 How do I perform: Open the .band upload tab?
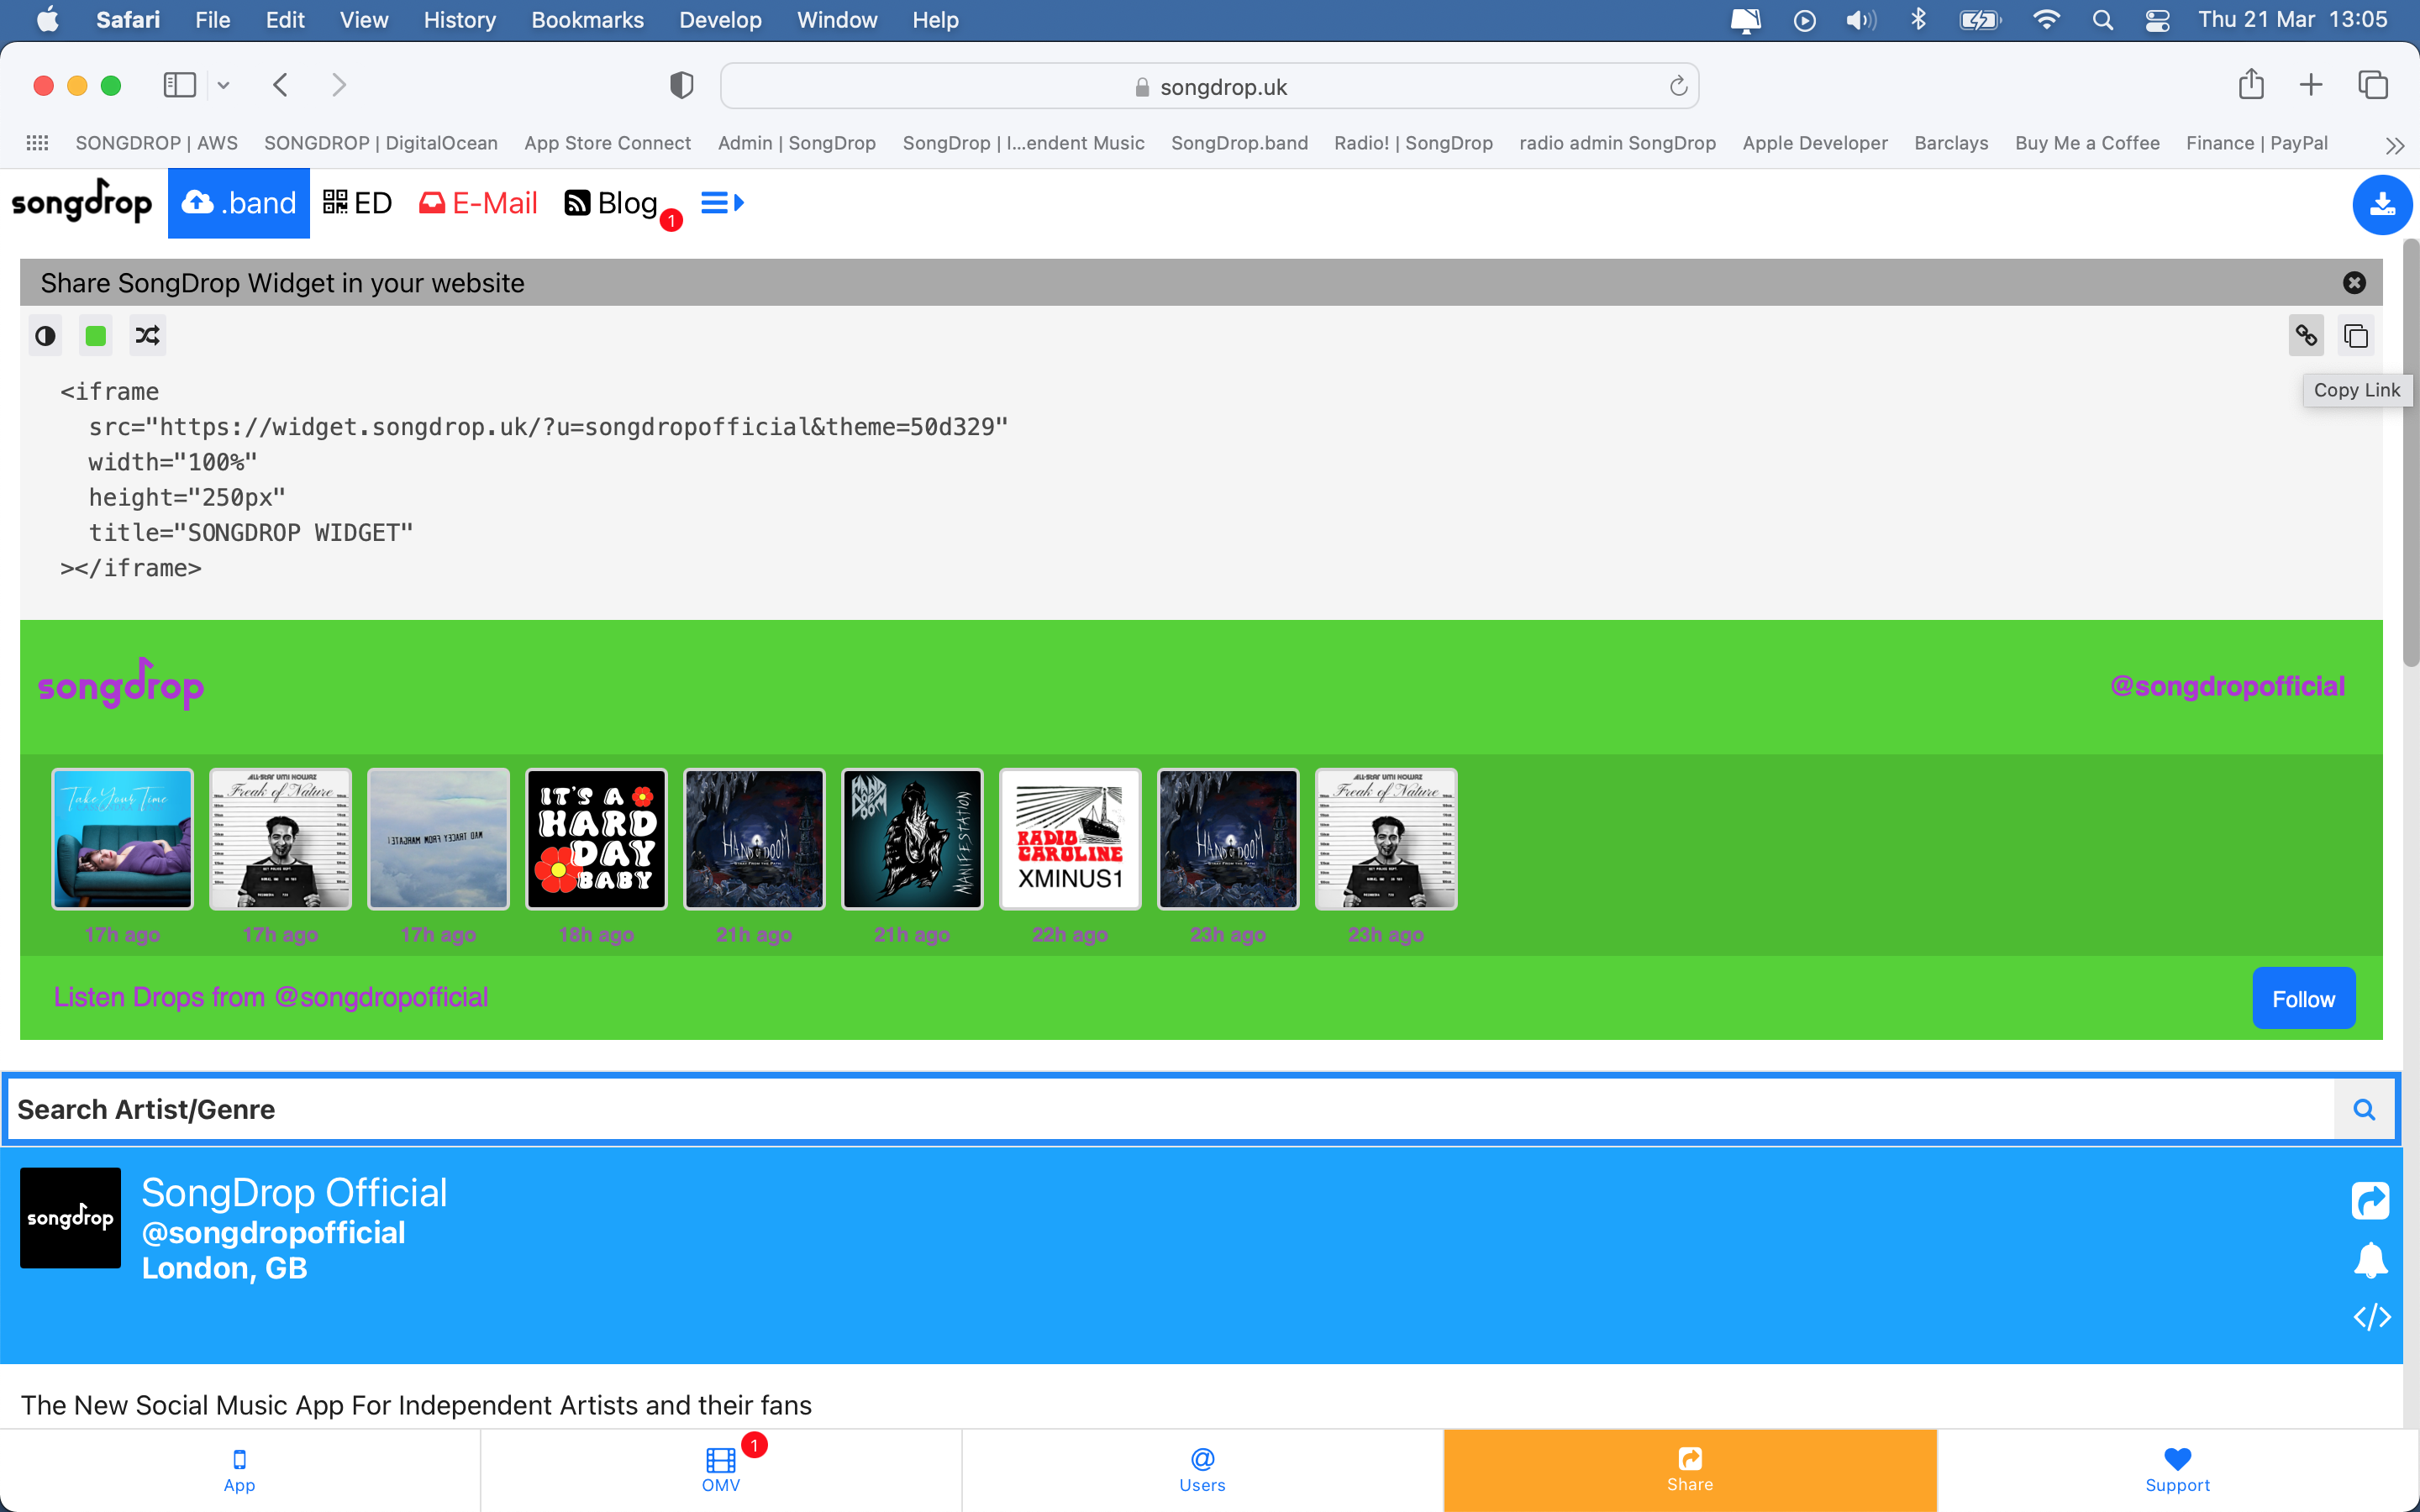(x=239, y=203)
